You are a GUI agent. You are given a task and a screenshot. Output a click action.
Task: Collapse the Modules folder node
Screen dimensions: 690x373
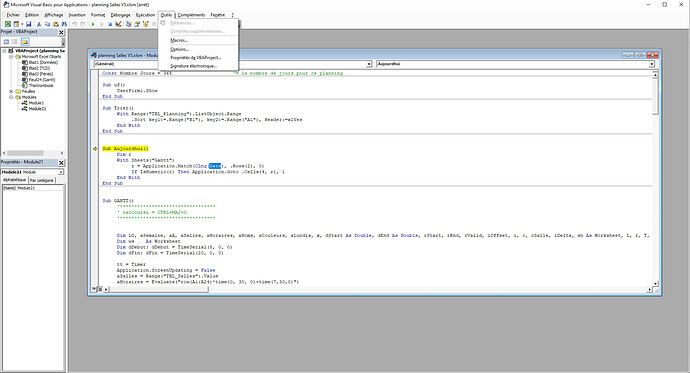[11, 97]
